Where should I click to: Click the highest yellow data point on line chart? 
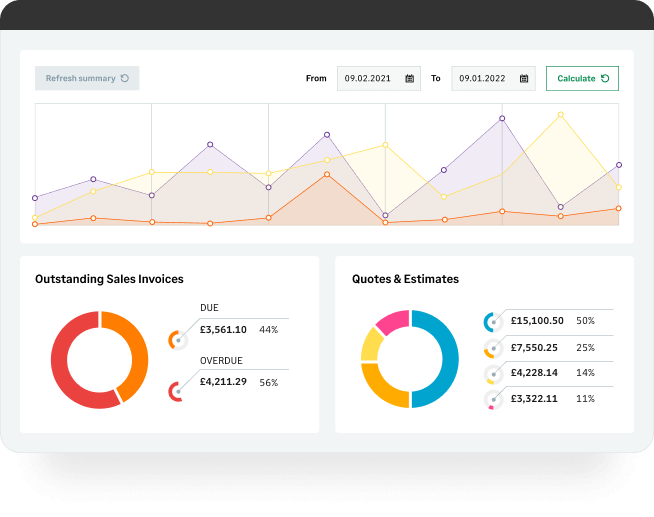click(x=560, y=115)
